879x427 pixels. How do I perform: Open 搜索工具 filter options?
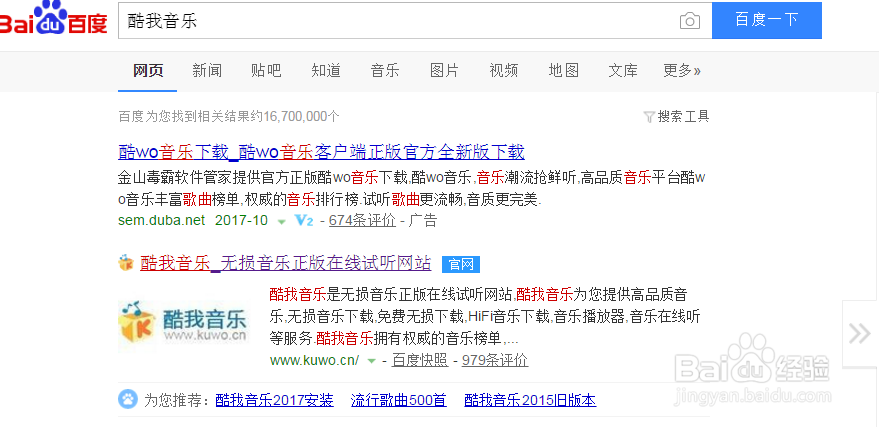point(677,117)
